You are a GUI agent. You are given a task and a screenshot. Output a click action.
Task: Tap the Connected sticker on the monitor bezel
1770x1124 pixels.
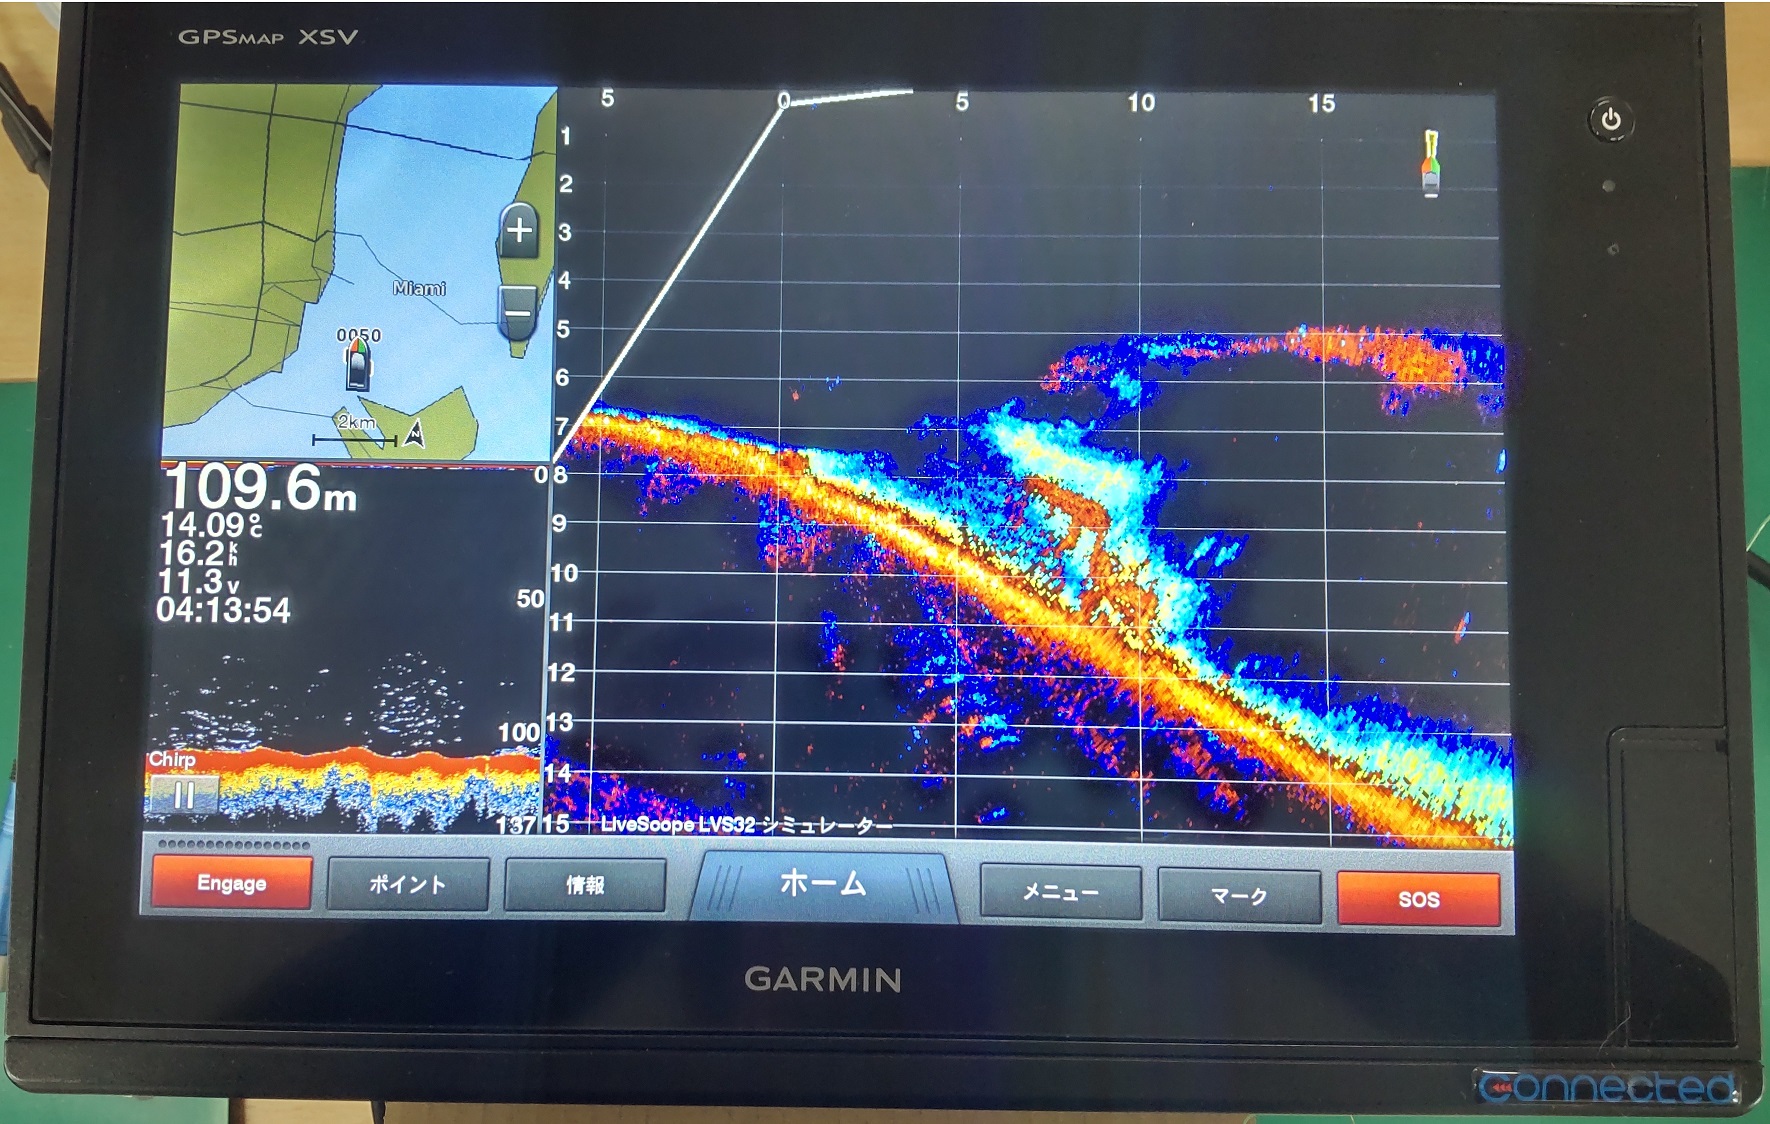(x=1609, y=1087)
